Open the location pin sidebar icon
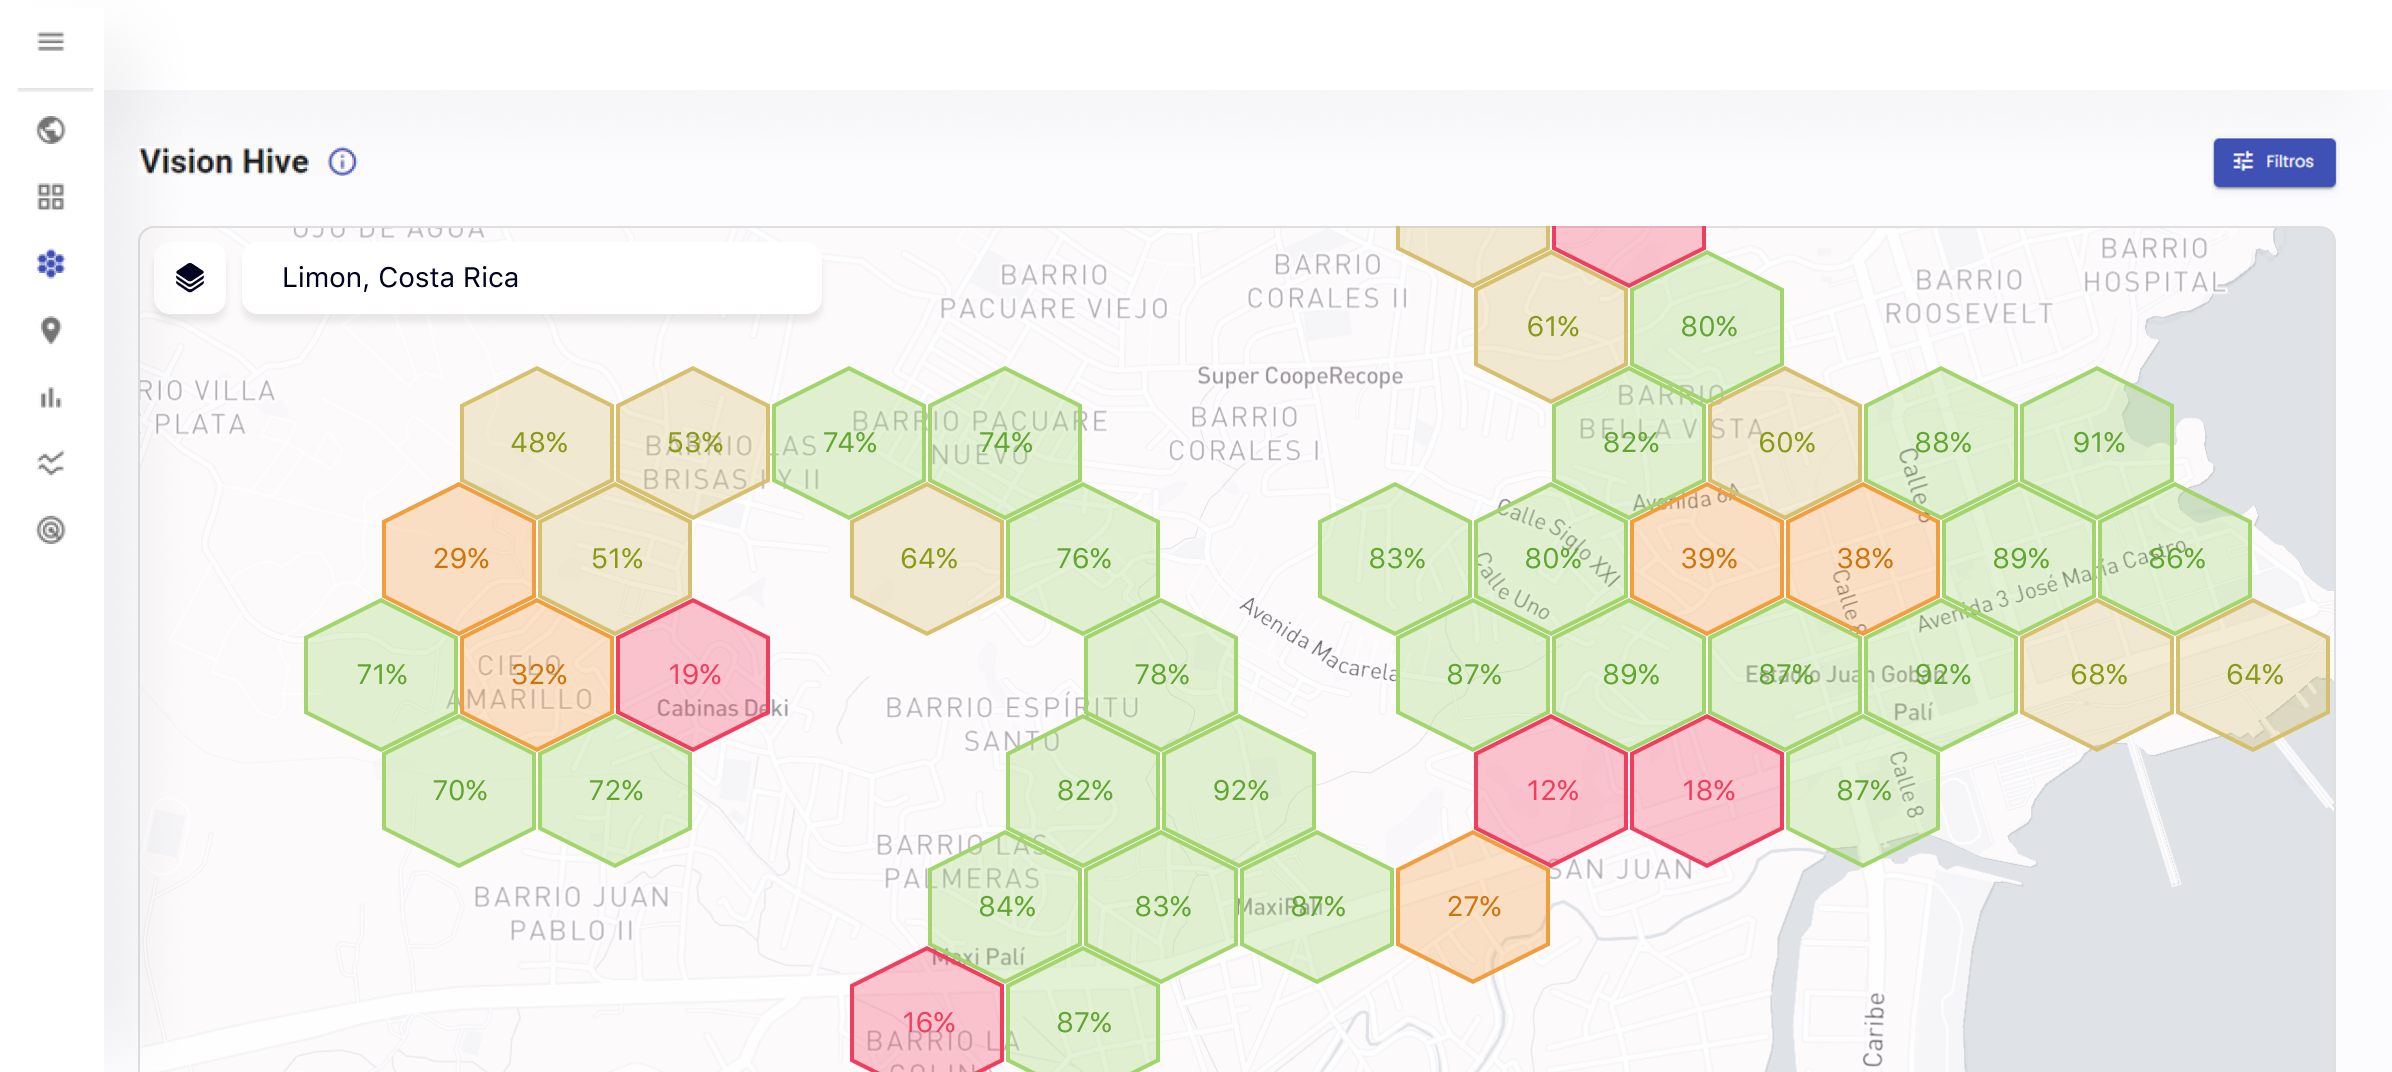Viewport: 2392px width, 1072px height. pos(51,330)
